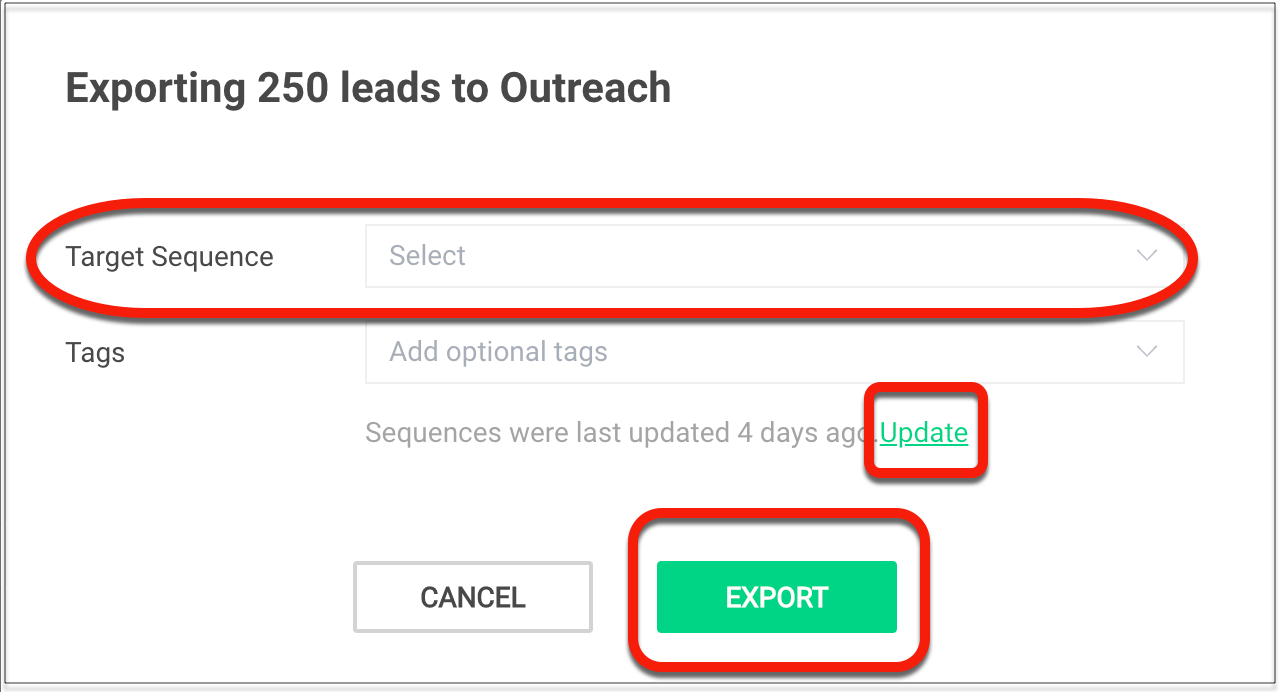Click the "Exporting 250 leads to Outreach" title
Viewport: 1280px width, 692px height.
tap(368, 88)
